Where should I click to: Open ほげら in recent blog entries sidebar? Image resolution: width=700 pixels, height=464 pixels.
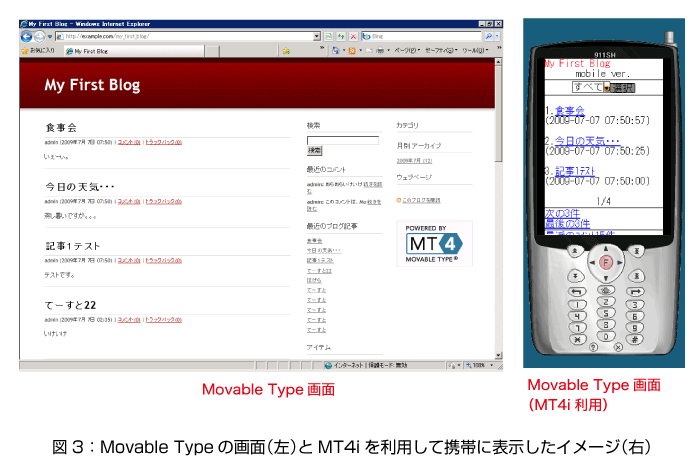coord(314,280)
